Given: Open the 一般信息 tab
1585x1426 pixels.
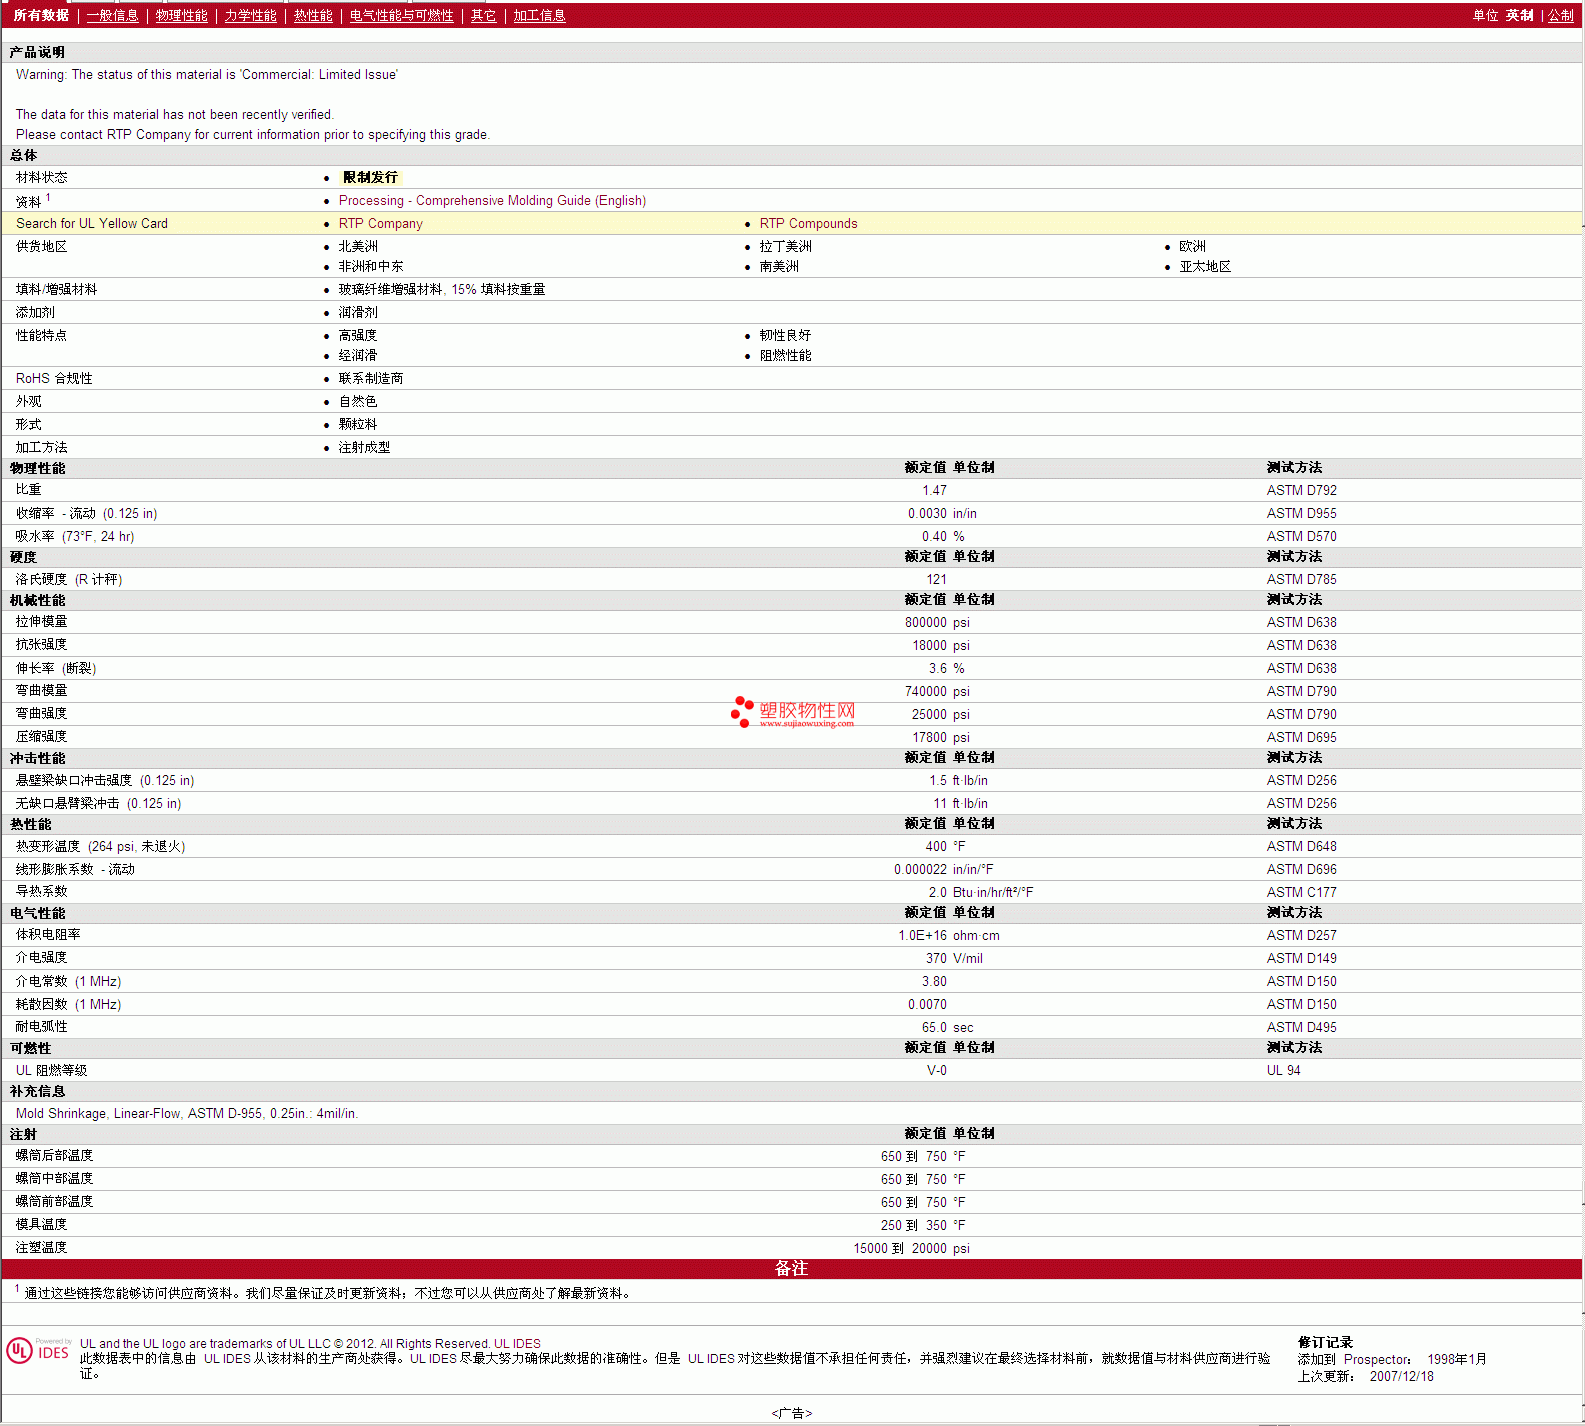Looking at the screenshot, I should [112, 16].
